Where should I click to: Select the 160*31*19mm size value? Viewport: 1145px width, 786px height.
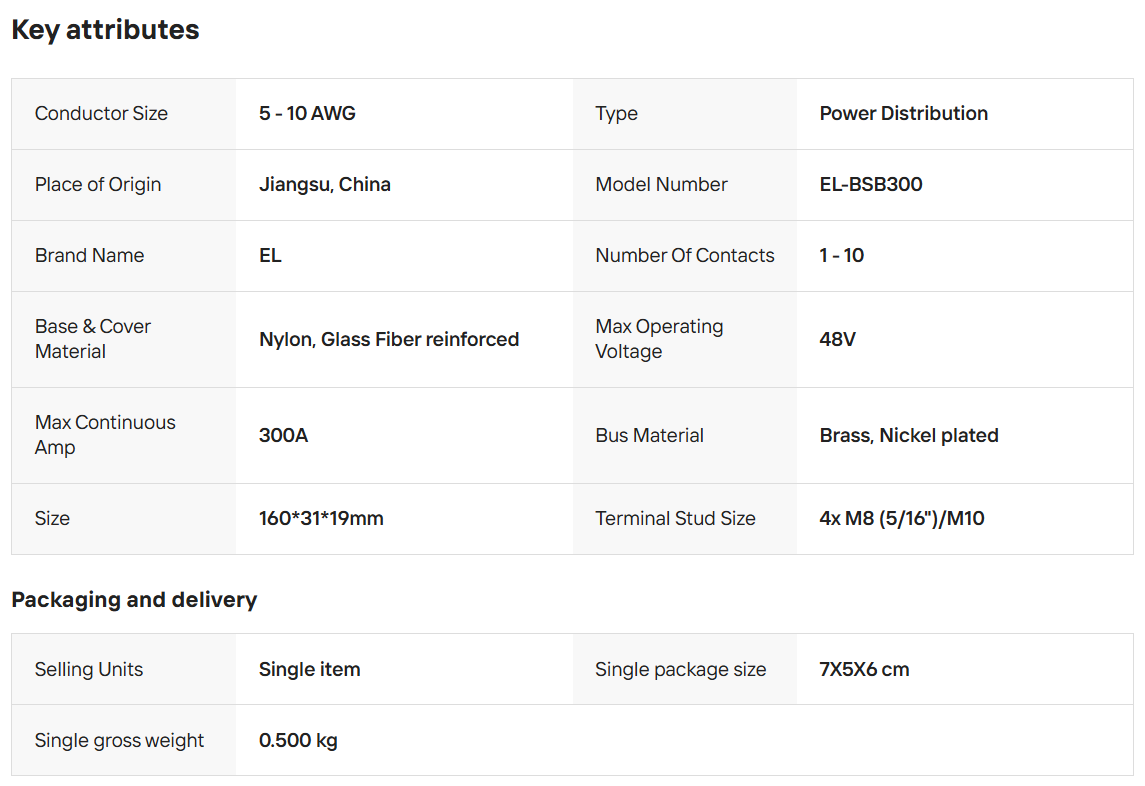321,519
